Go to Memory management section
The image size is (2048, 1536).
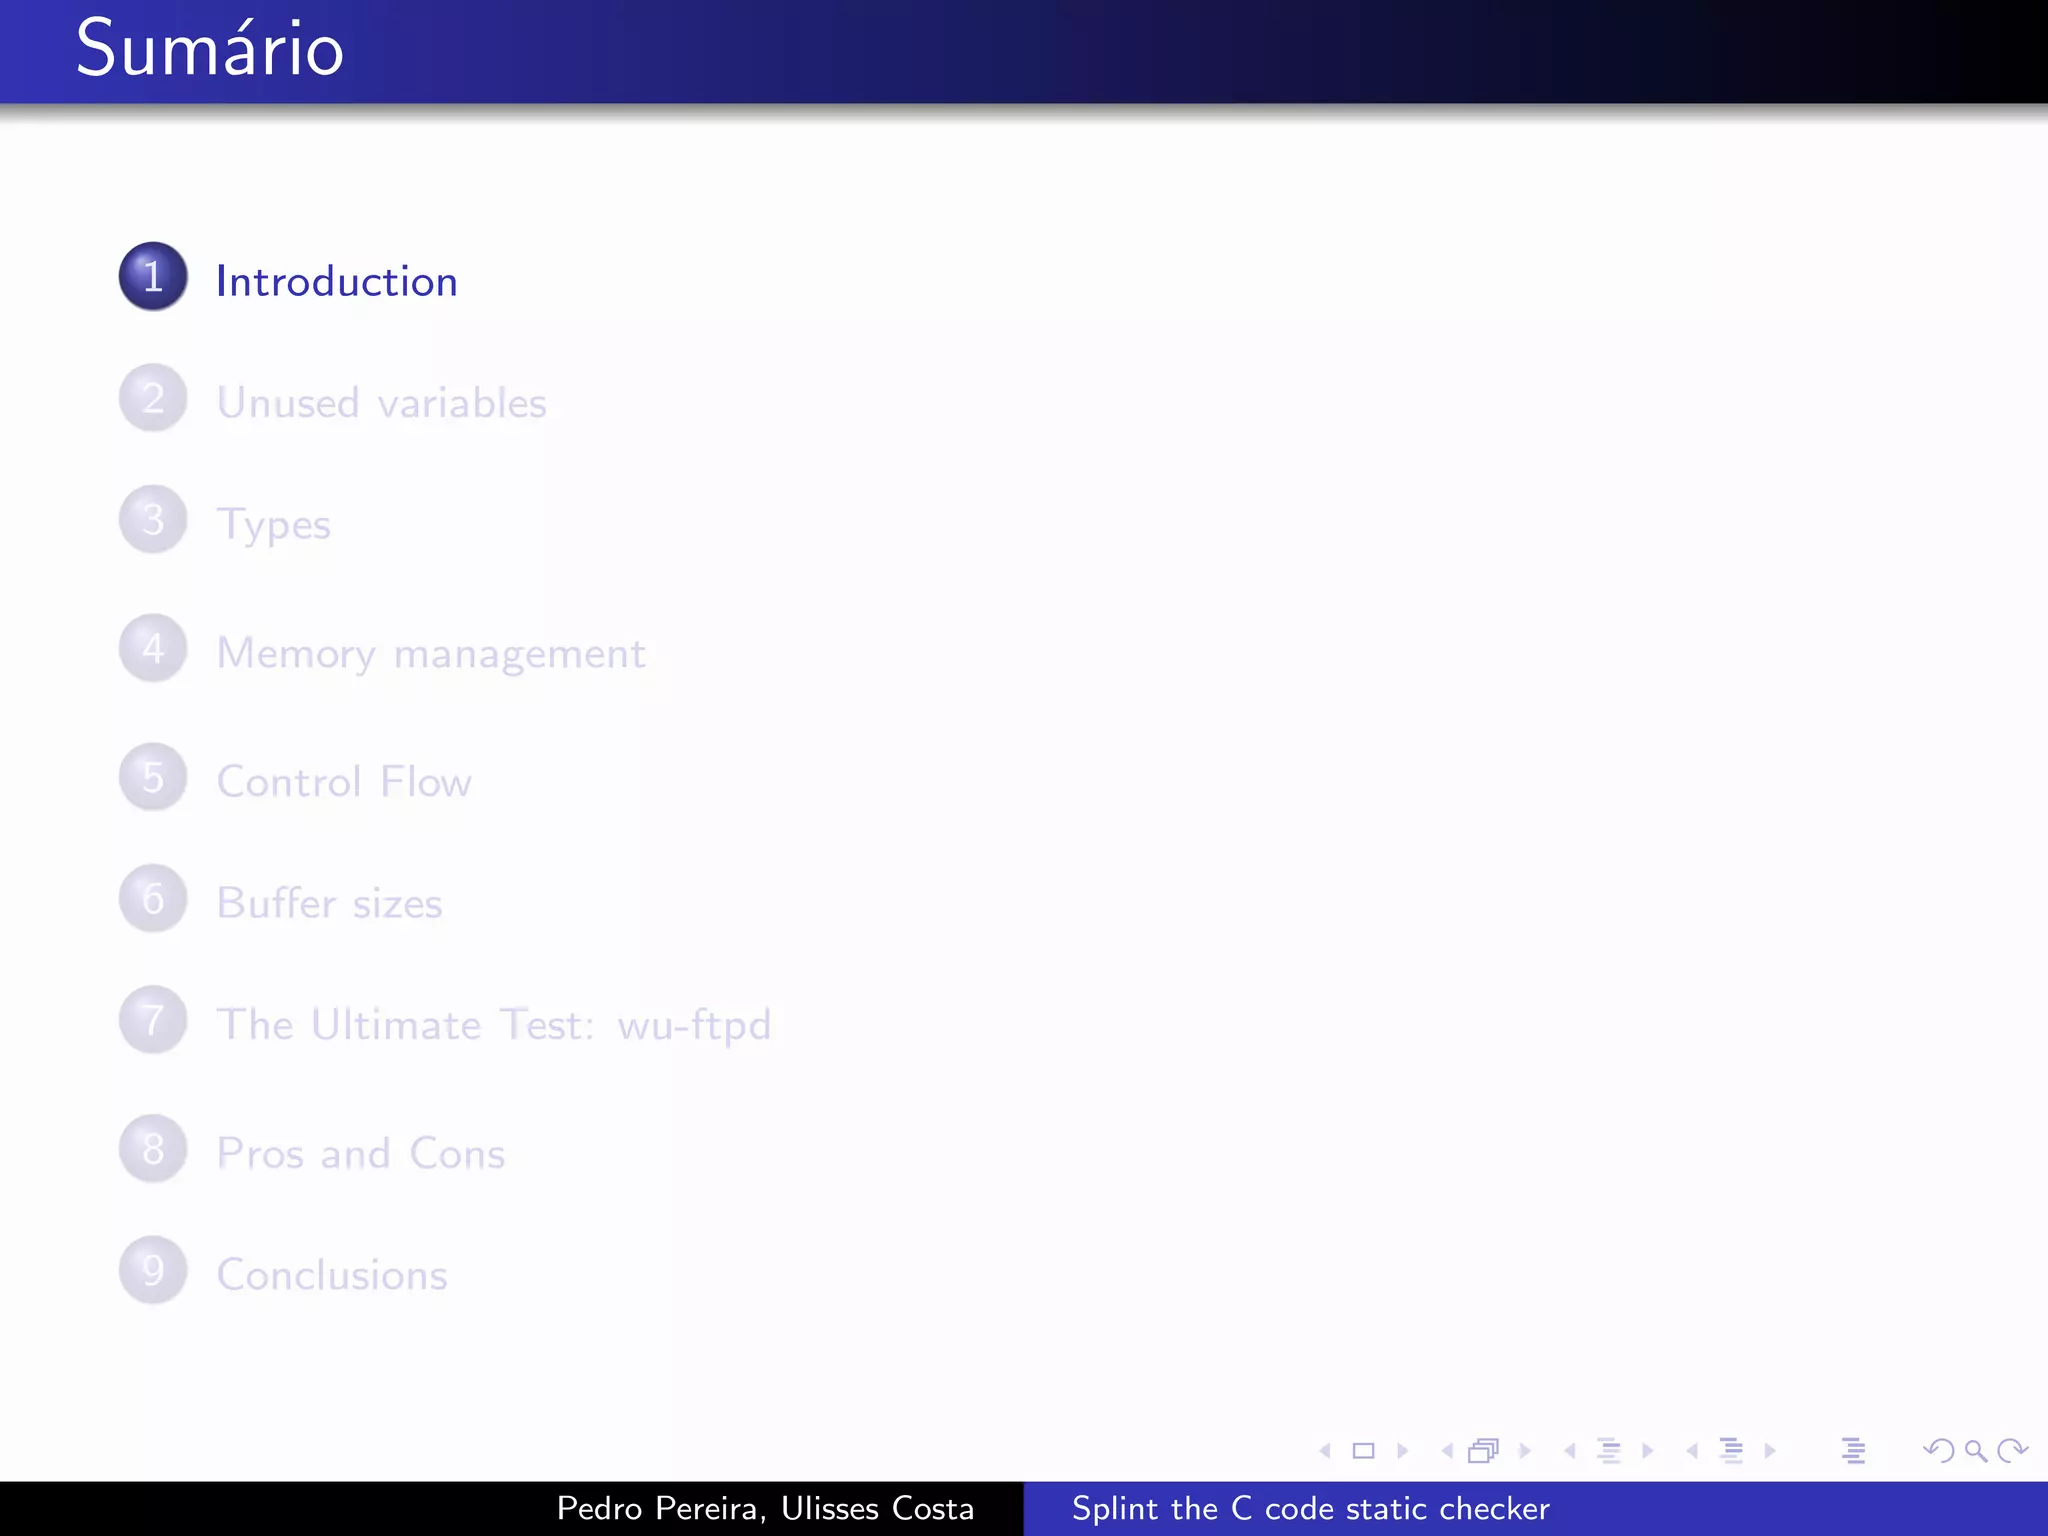[431, 653]
